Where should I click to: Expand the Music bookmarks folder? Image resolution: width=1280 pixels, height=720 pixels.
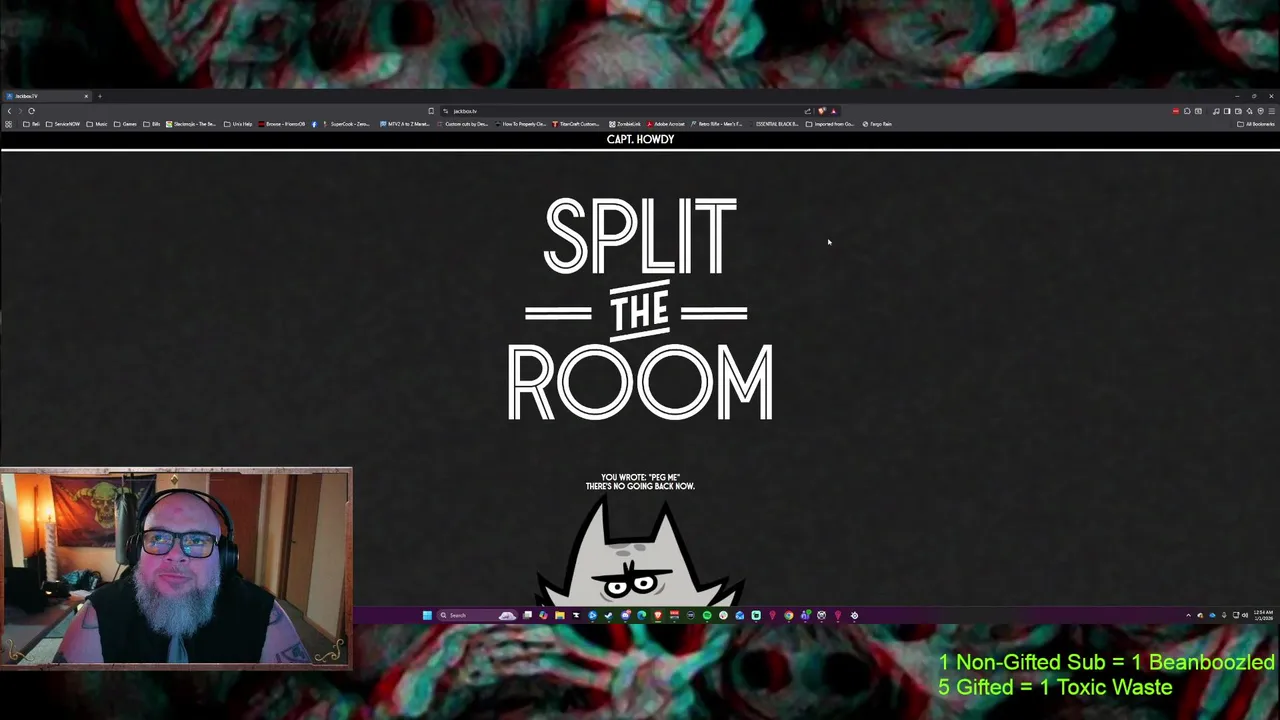pyautogui.click(x=97, y=124)
